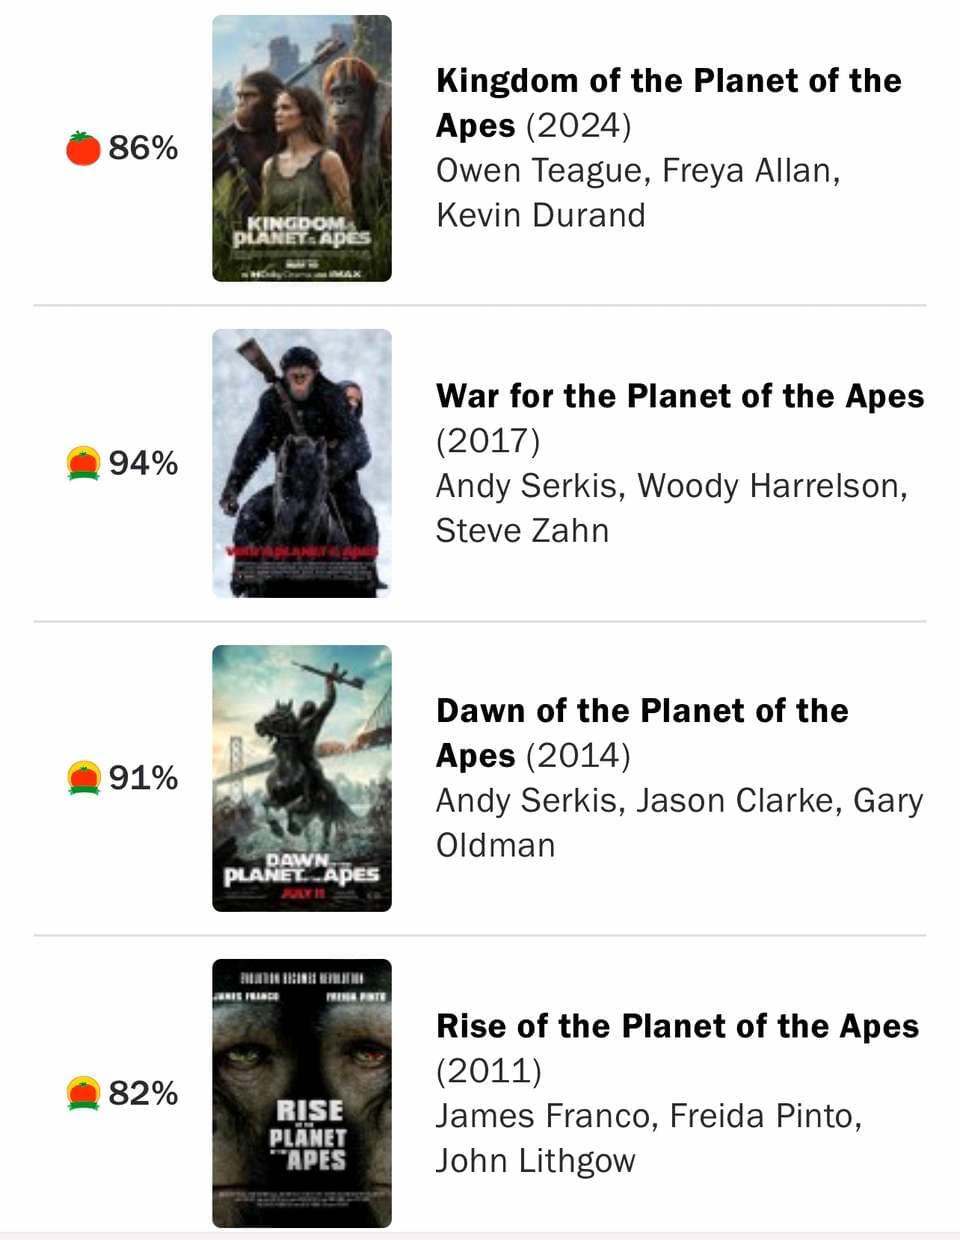Click the War for the Planet of the Apes title

pyautogui.click(x=680, y=396)
